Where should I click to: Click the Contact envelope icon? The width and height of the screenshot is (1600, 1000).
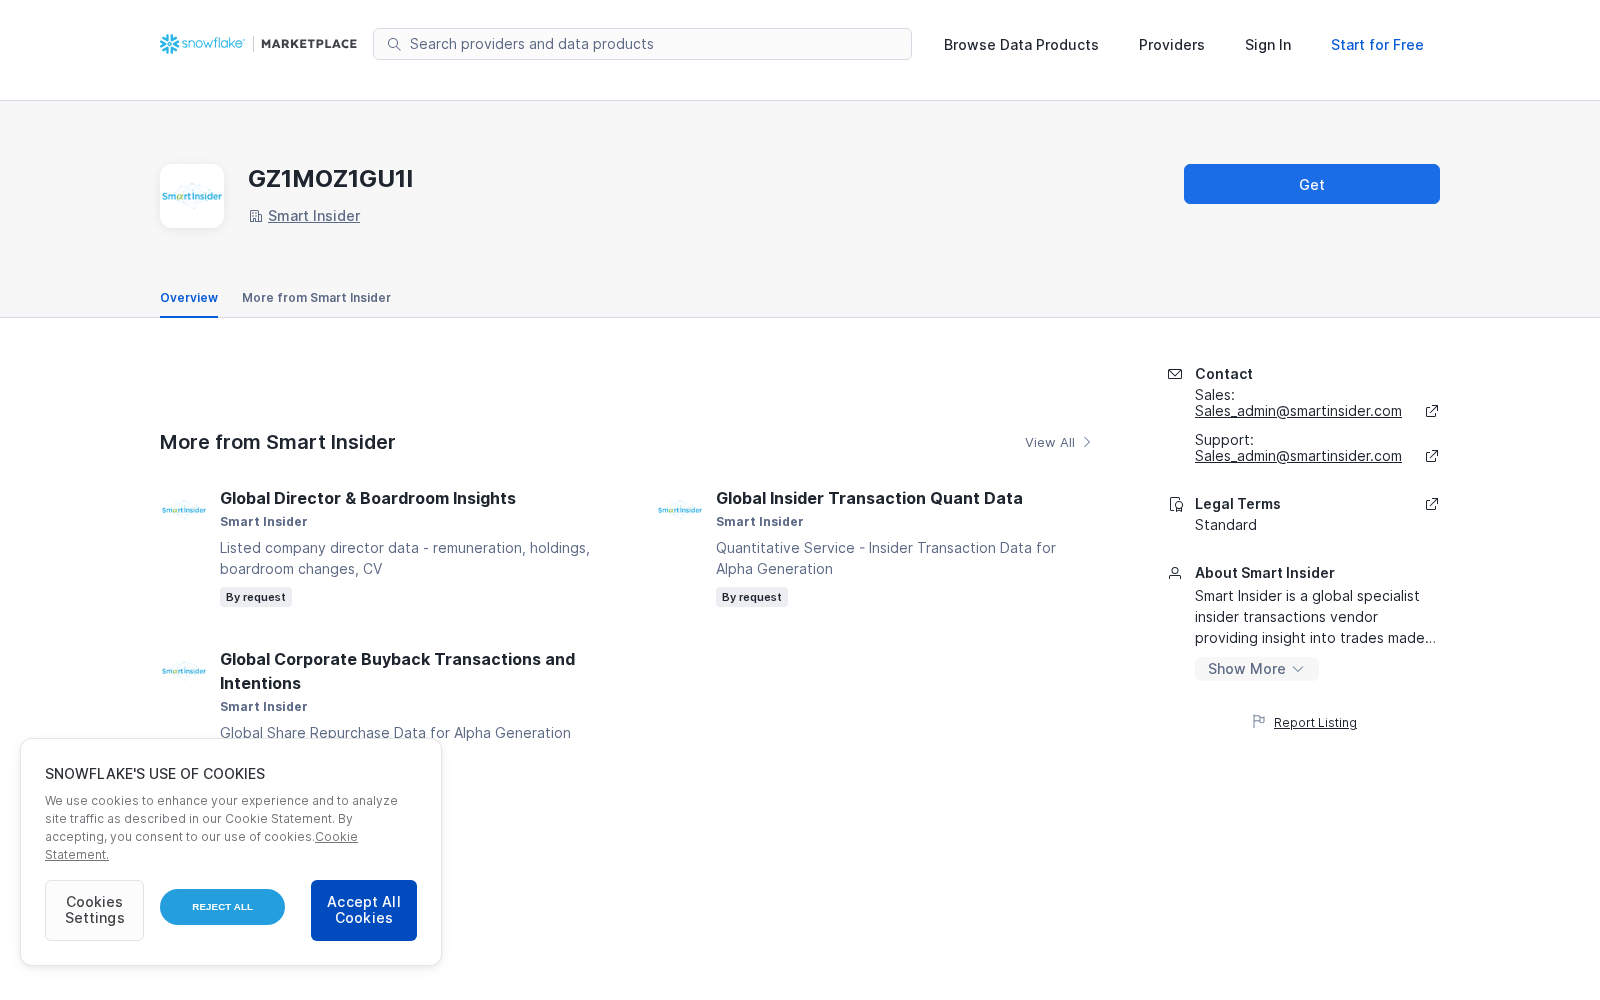[x=1175, y=374]
